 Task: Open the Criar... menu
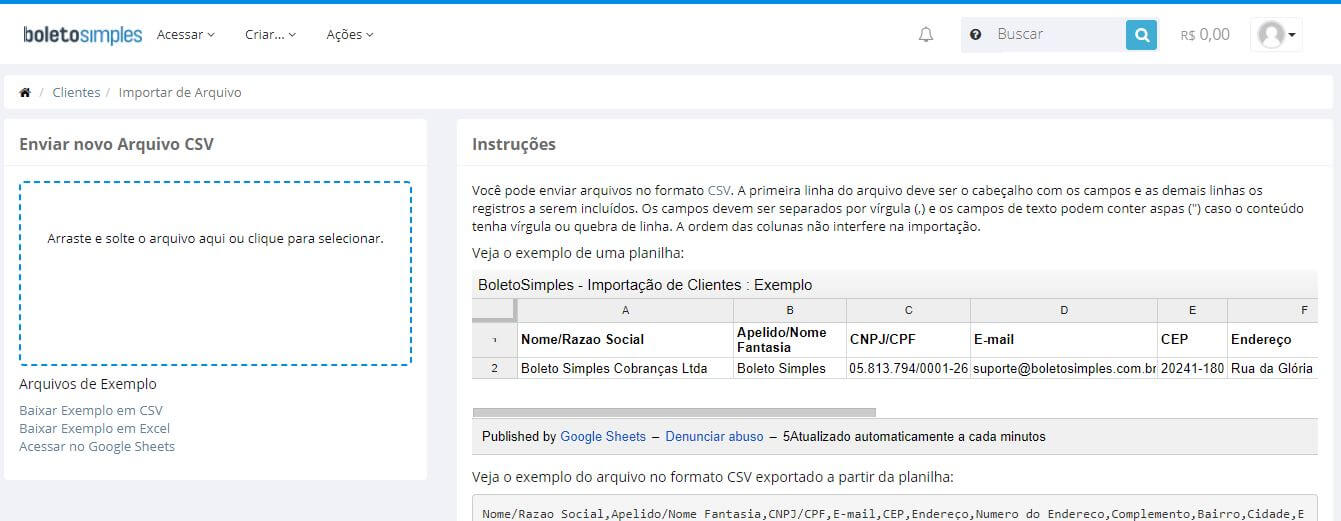271,34
